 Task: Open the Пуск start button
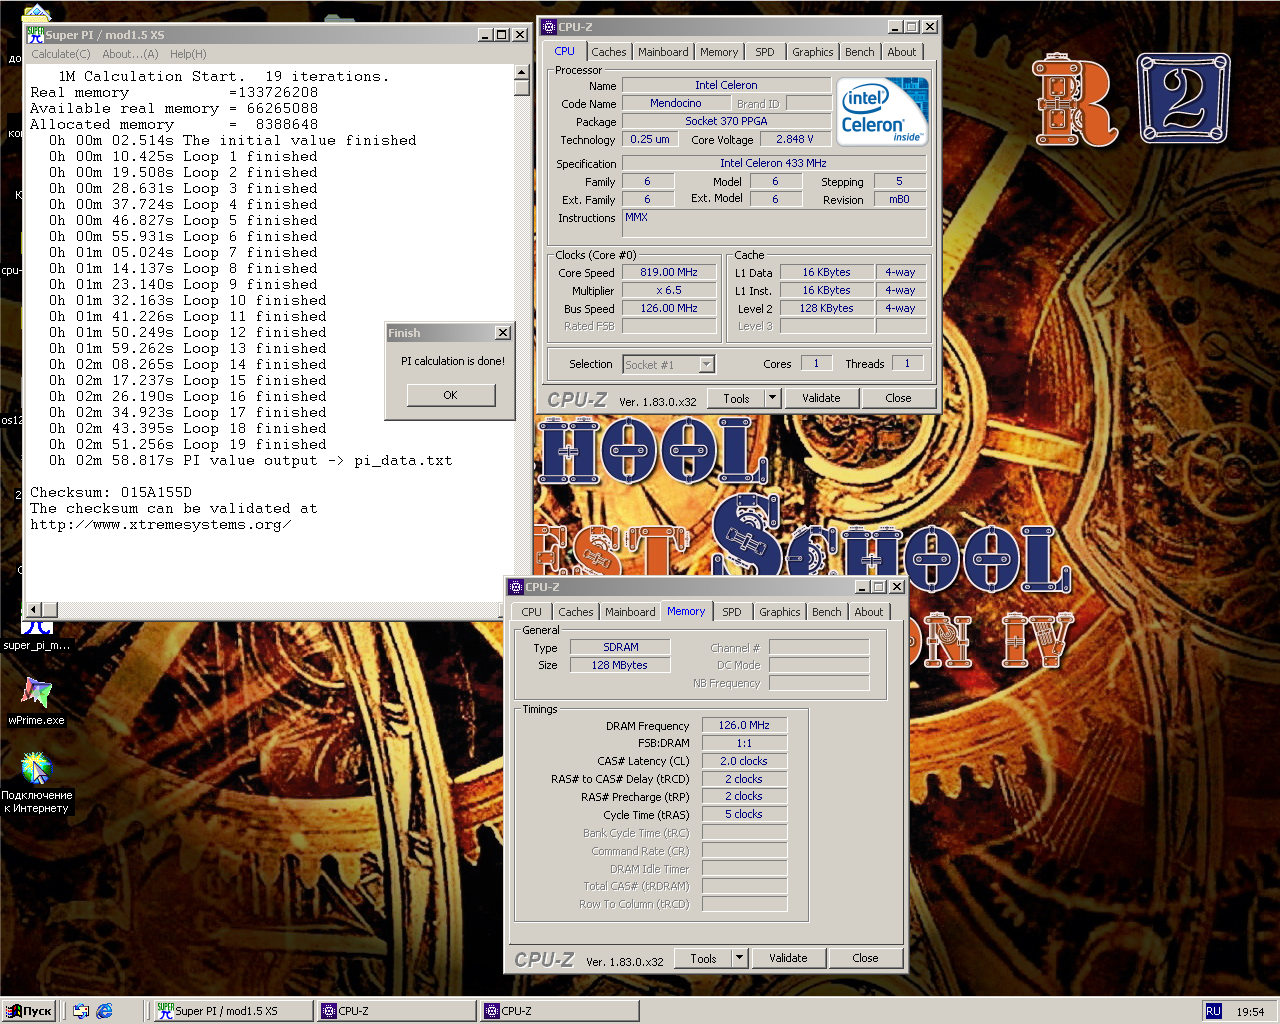click(x=30, y=1011)
